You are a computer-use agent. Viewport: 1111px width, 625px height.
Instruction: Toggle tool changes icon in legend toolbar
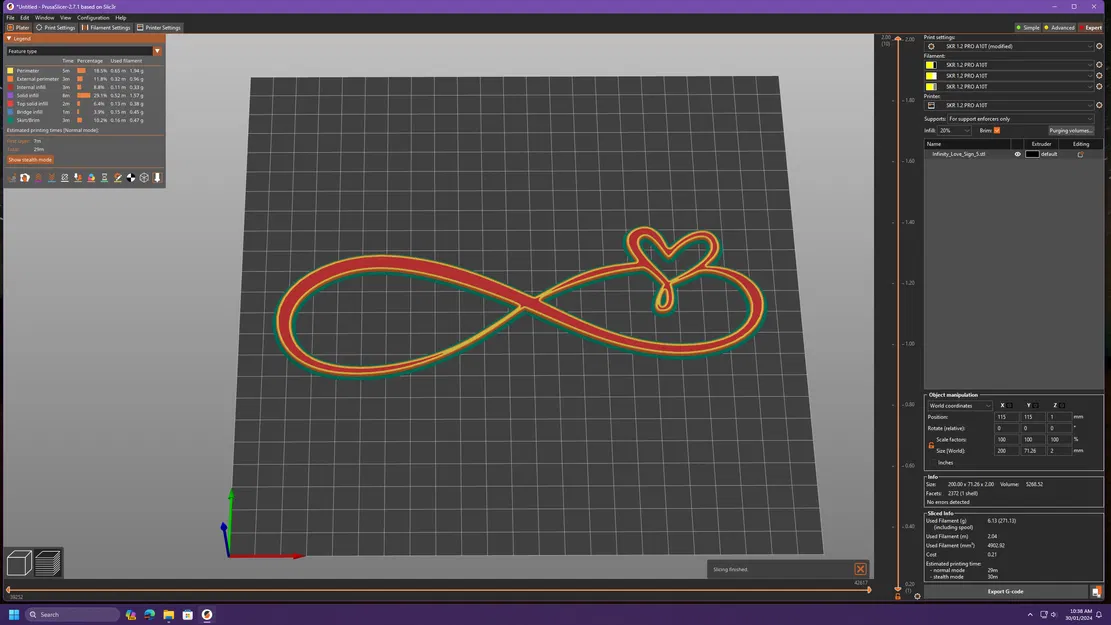78,178
